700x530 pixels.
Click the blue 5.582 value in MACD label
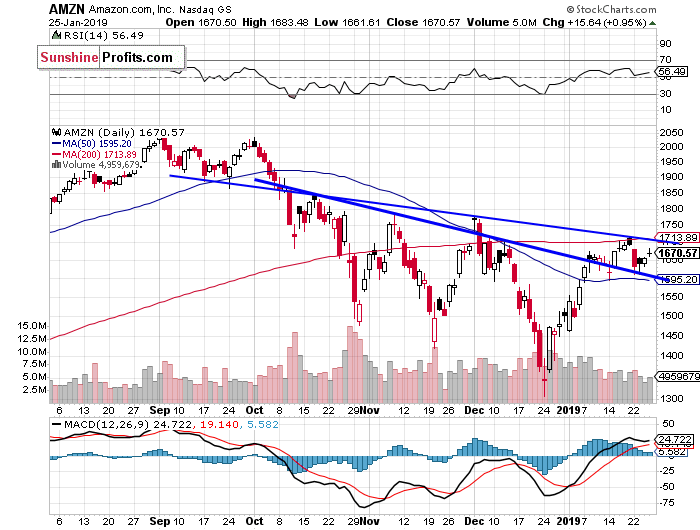pyautogui.click(x=262, y=424)
